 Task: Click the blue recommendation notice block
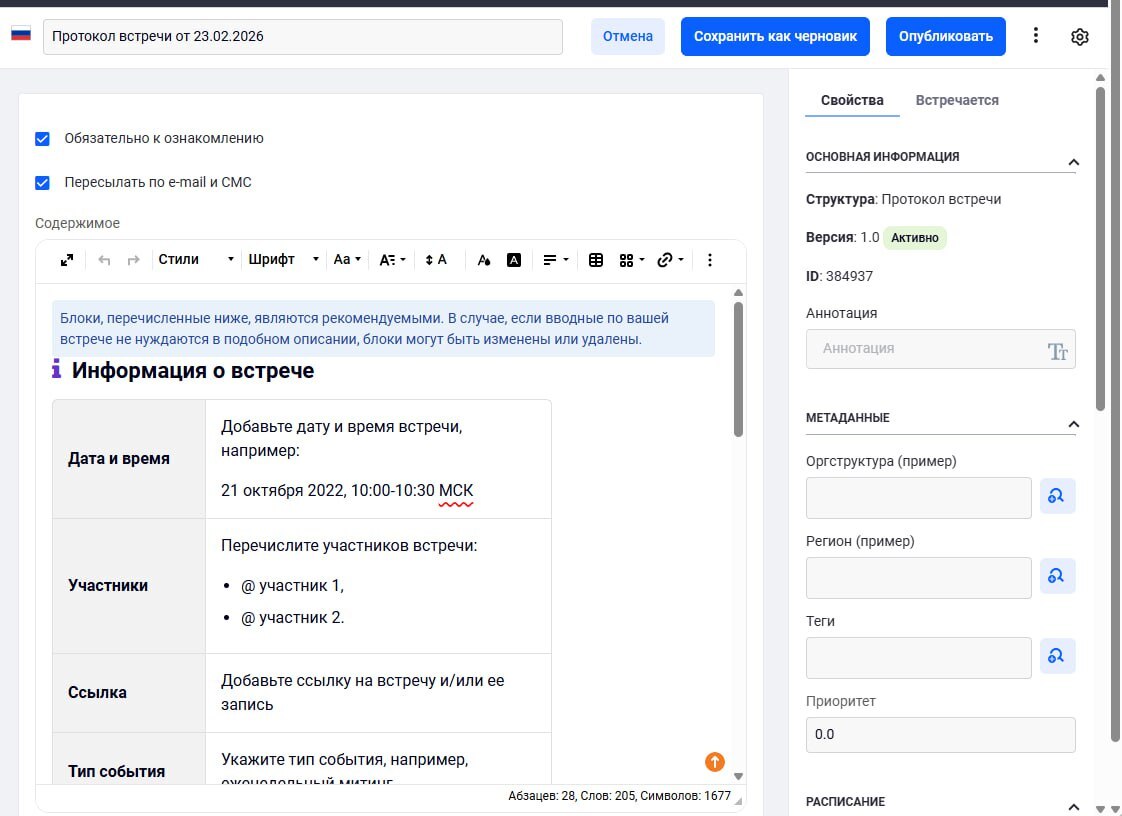click(x=383, y=329)
